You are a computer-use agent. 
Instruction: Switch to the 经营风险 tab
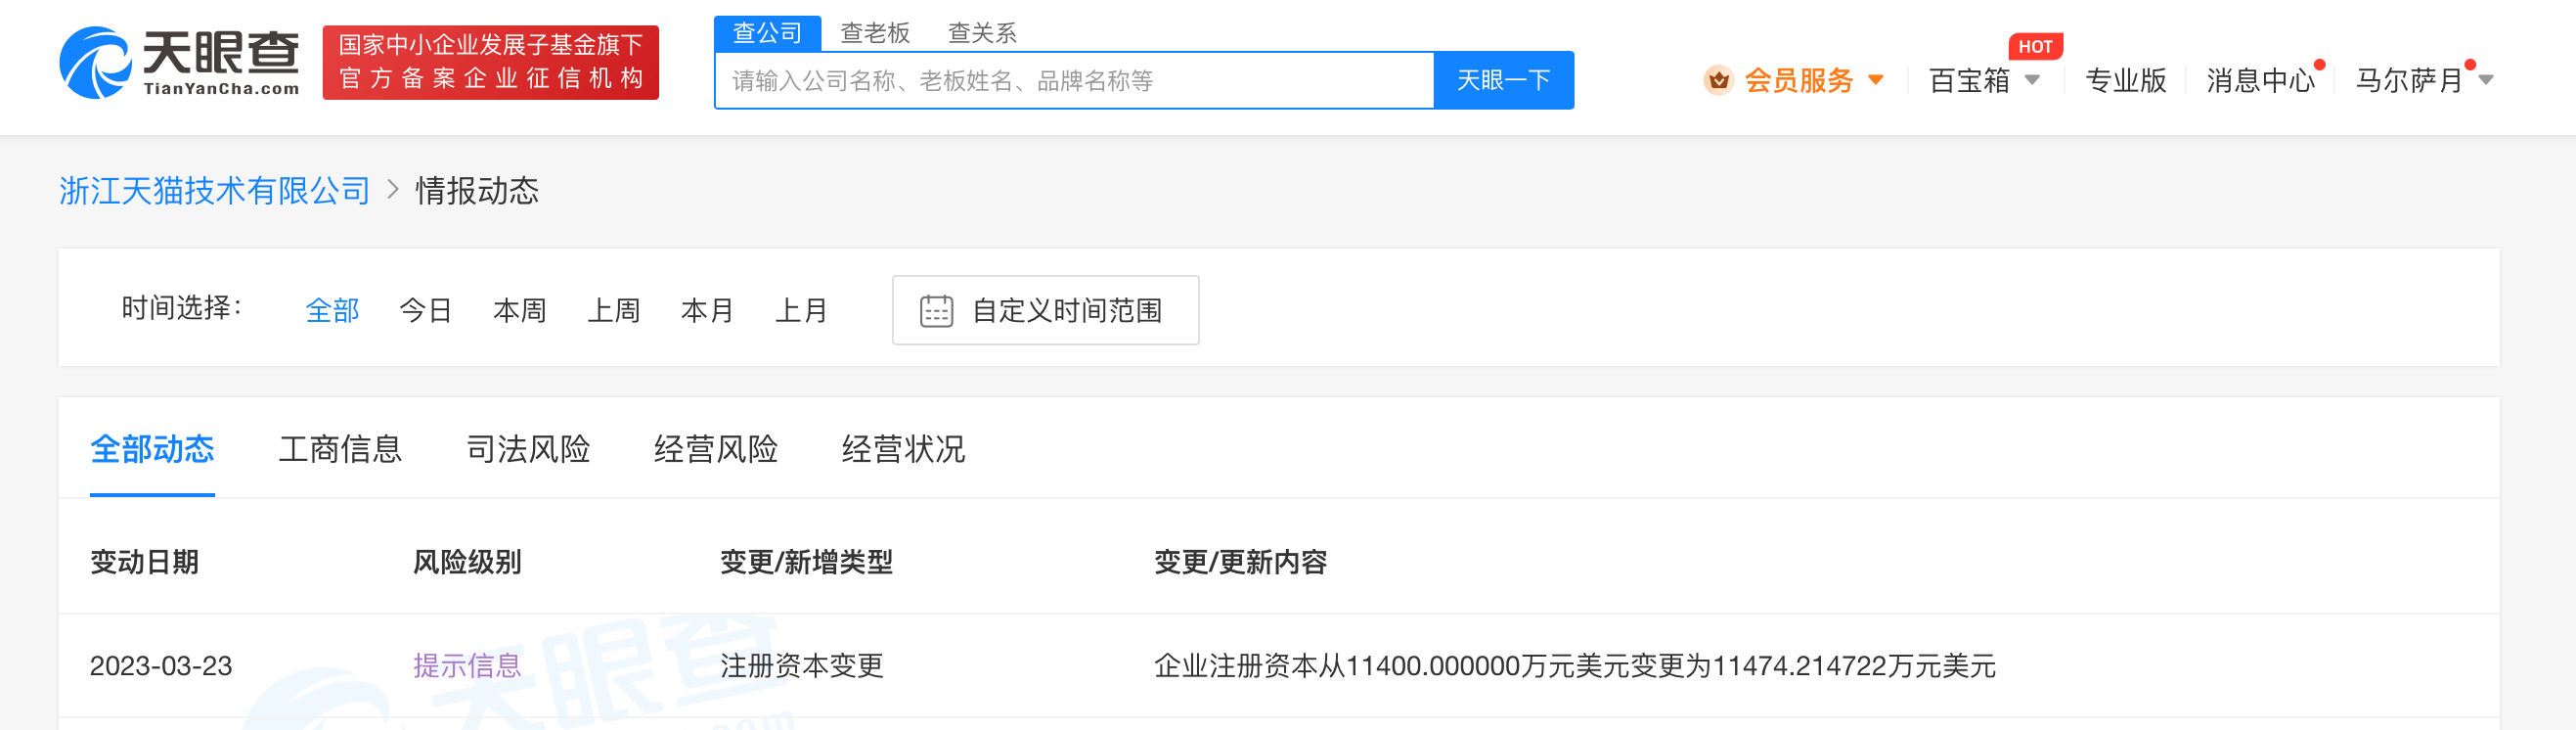click(716, 449)
